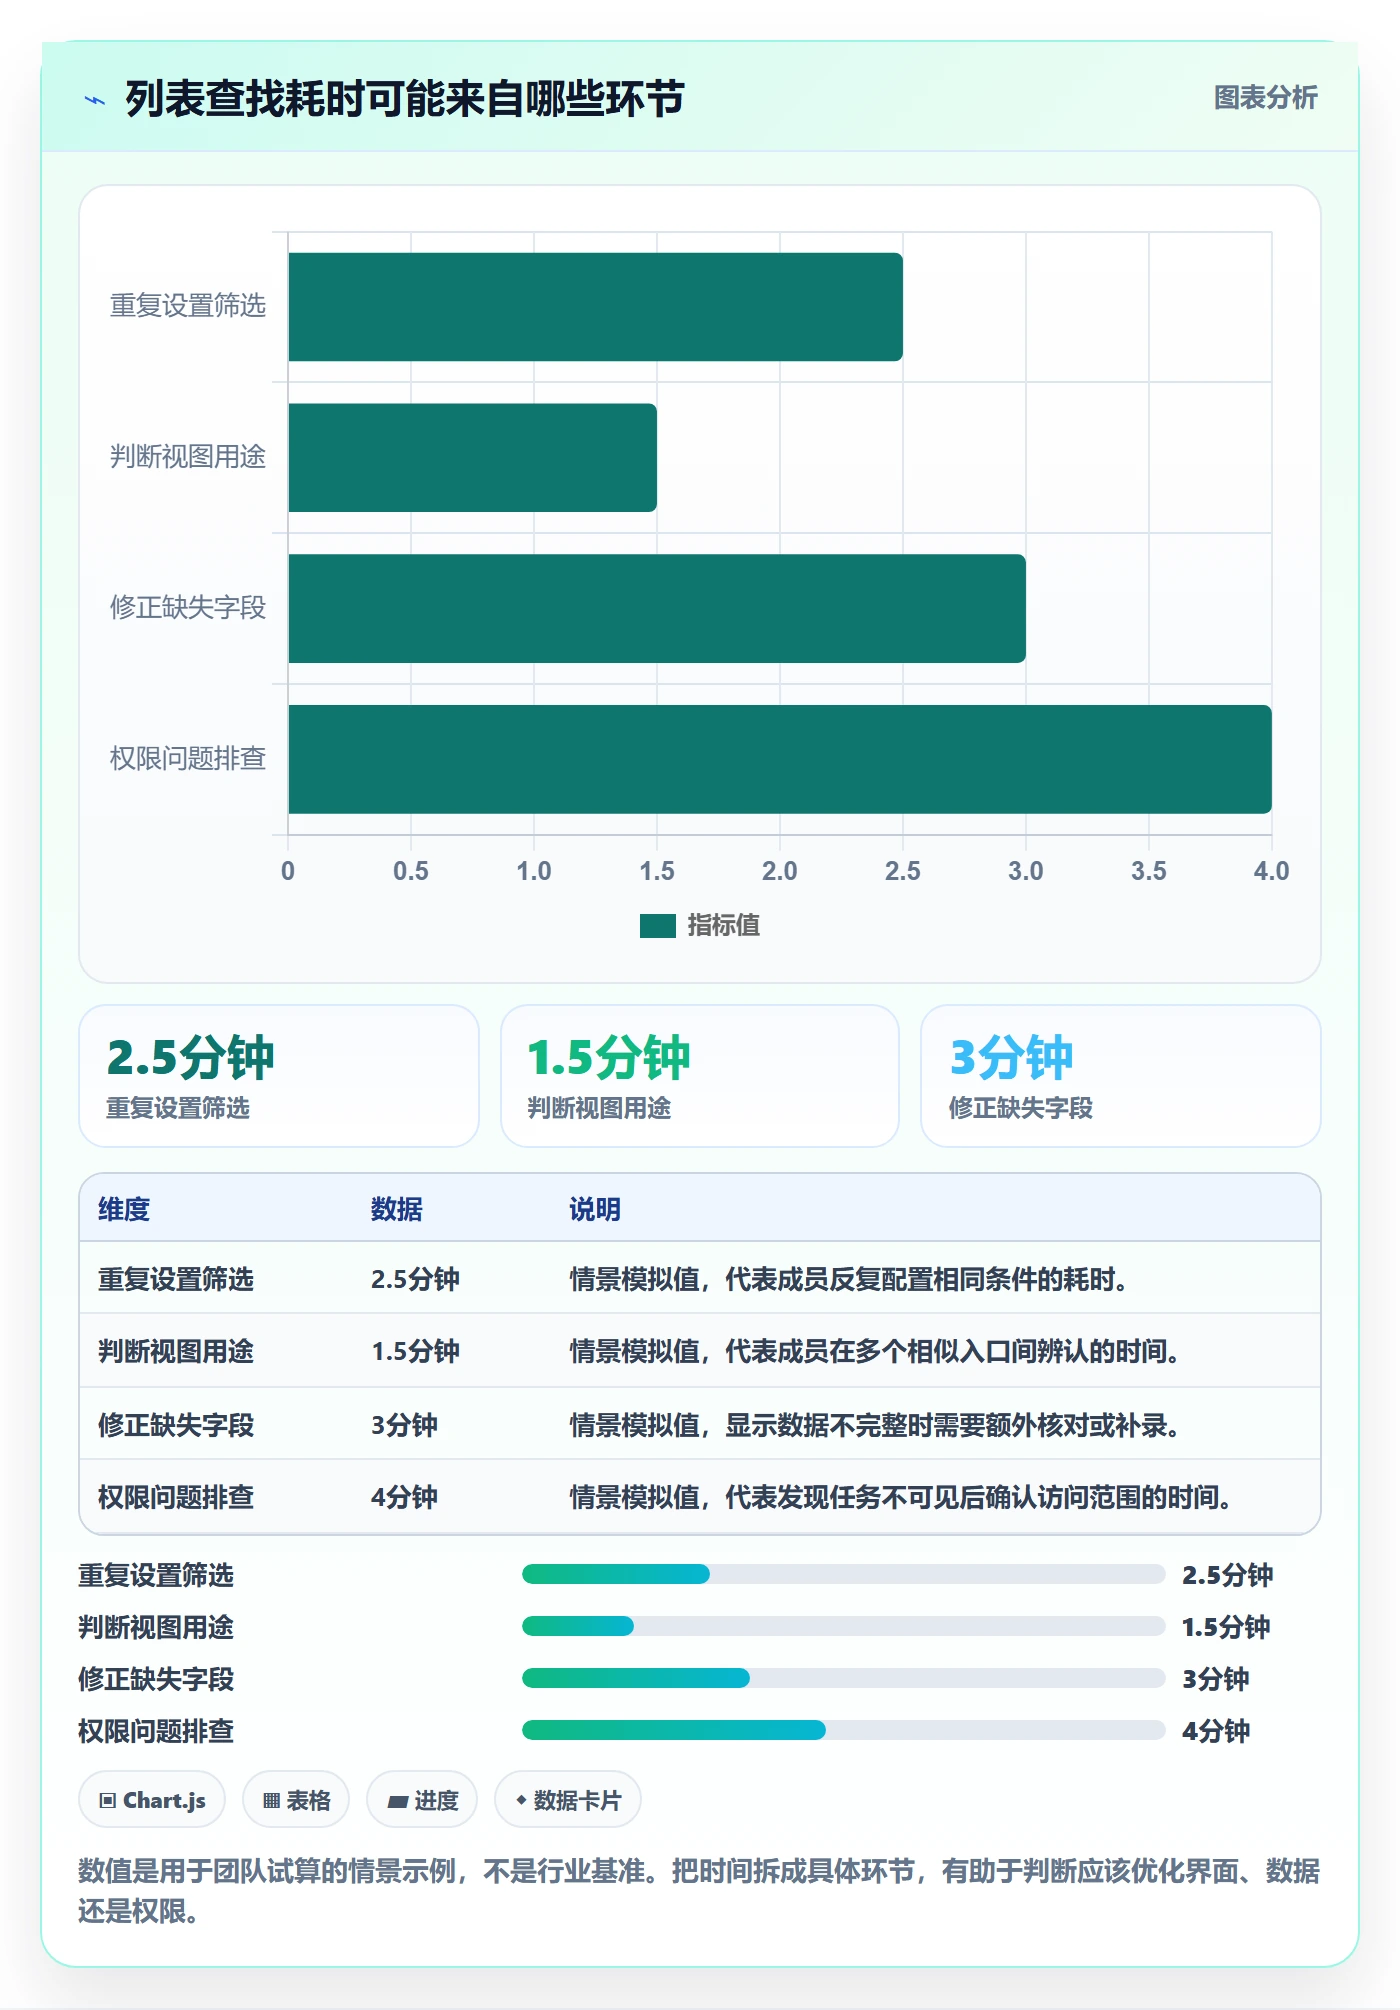Viewport: 1400px width, 2010px height.
Task: Click the chart bar for 修正缺失字段
Action: tap(657, 608)
